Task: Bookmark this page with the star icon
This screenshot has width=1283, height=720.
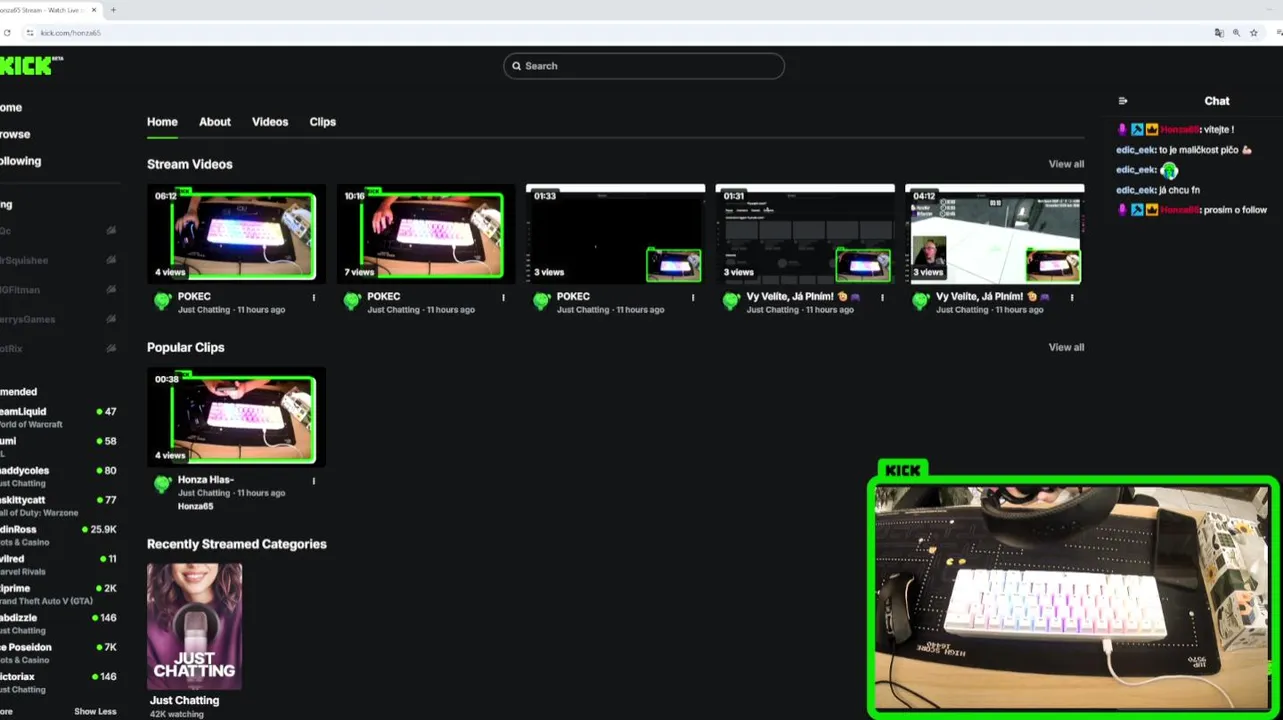Action: point(1254,33)
